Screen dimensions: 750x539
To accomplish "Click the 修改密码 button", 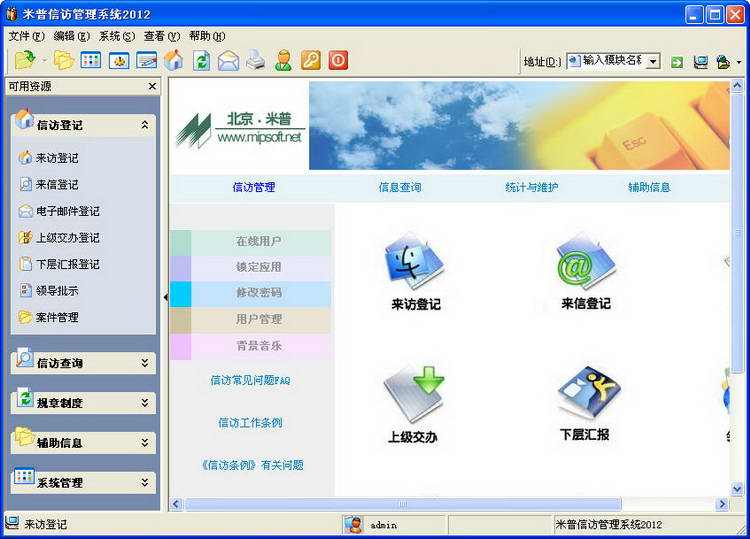I will pos(250,293).
